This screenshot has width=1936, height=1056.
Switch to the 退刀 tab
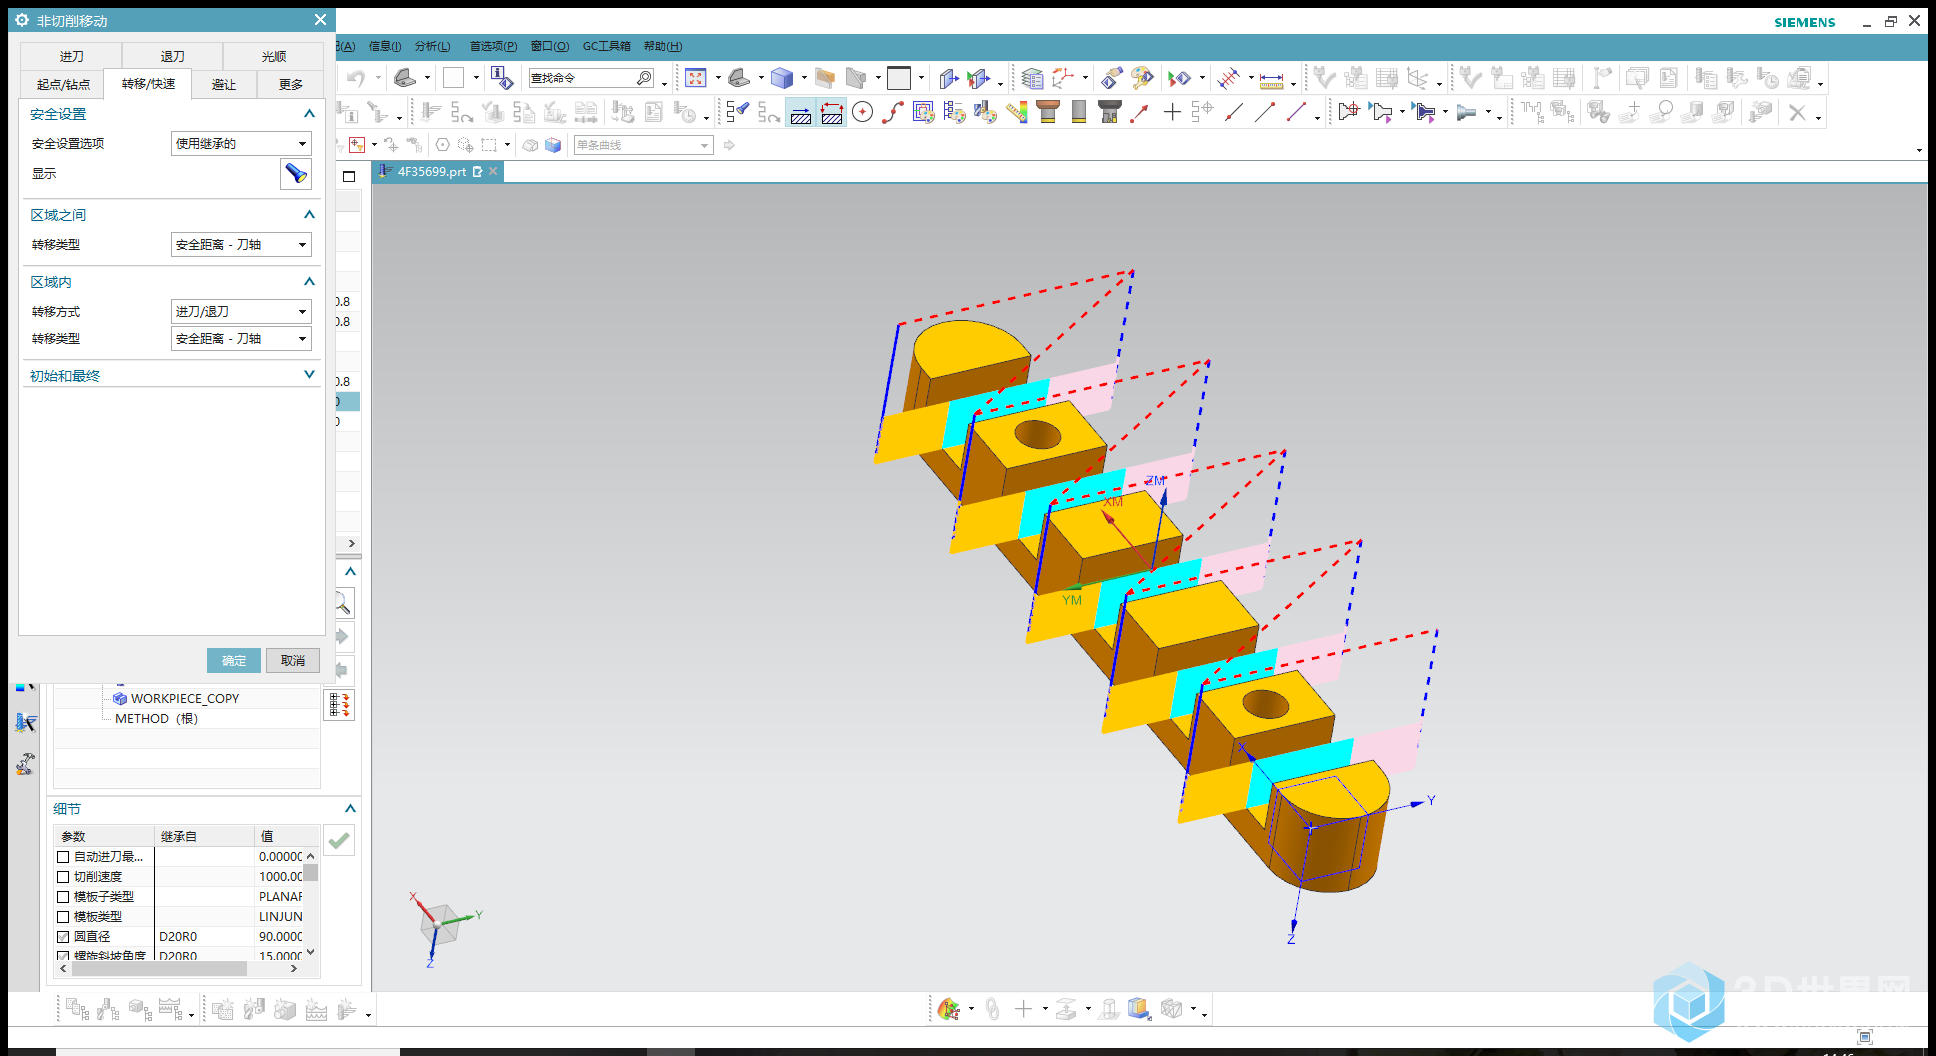click(172, 57)
